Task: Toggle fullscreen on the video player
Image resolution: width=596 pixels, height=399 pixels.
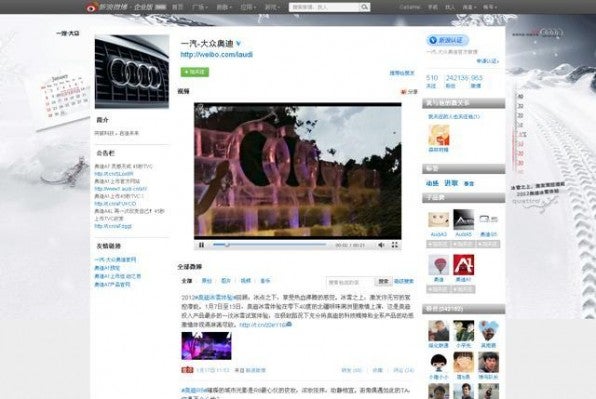Action: [x=395, y=245]
